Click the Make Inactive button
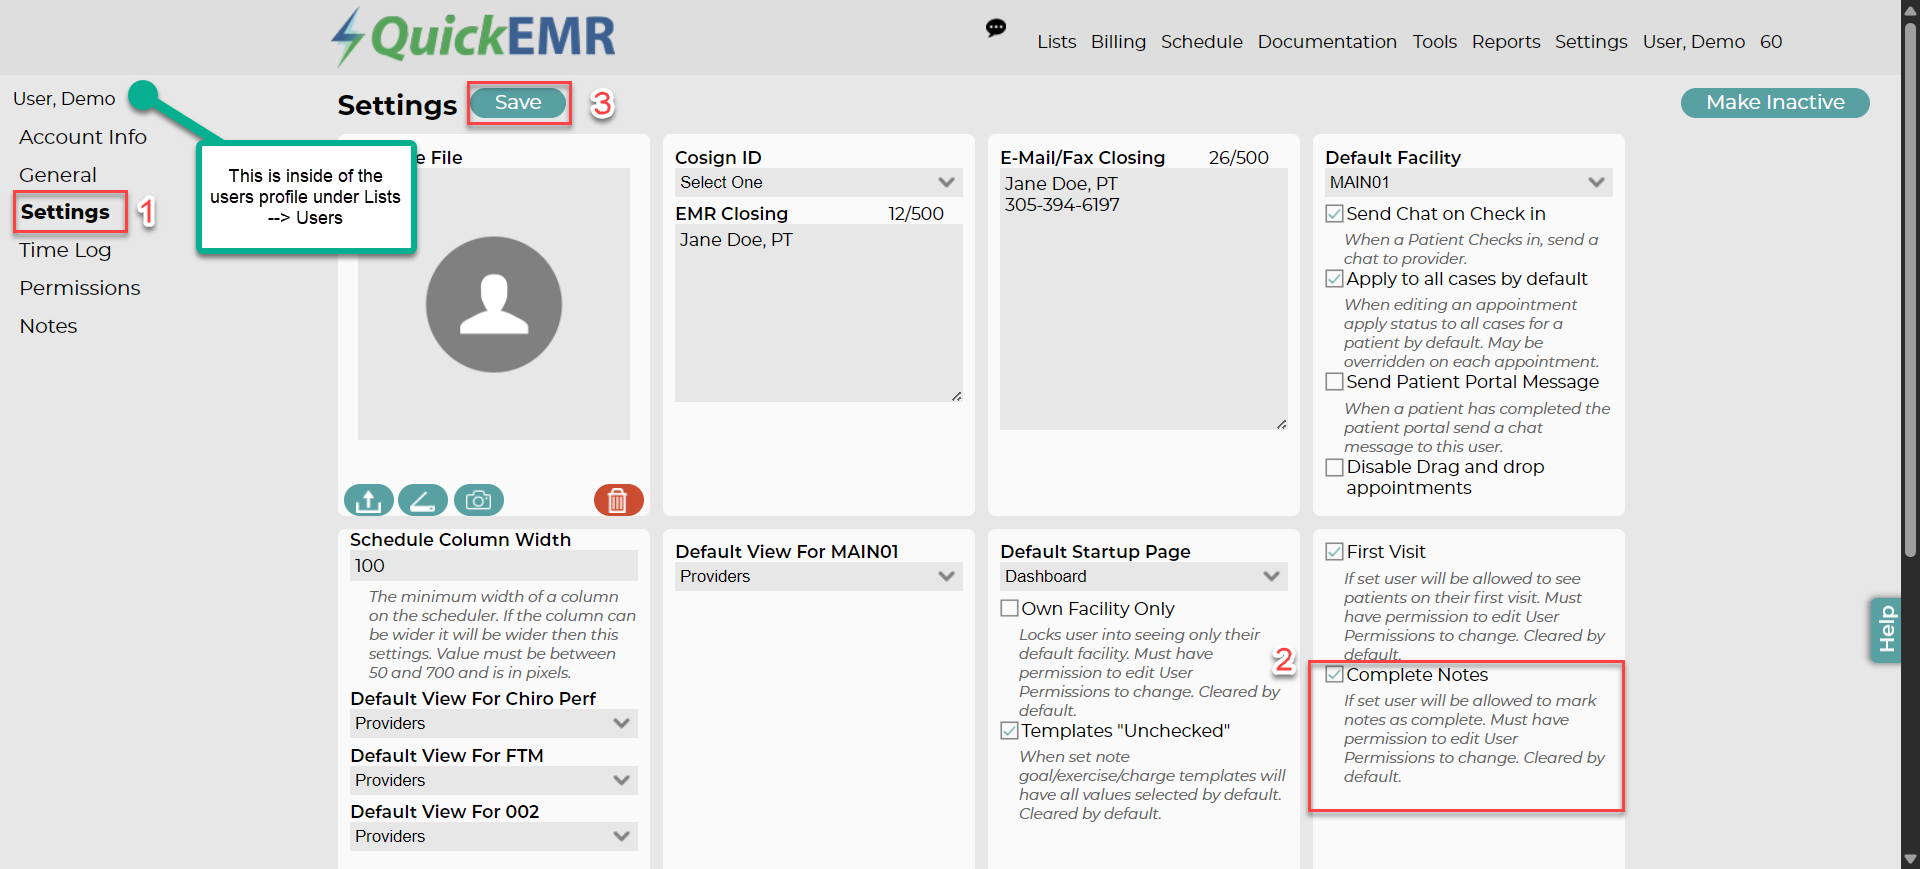Viewport: 1920px width, 869px height. pyautogui.click(x=1775, y=103)
